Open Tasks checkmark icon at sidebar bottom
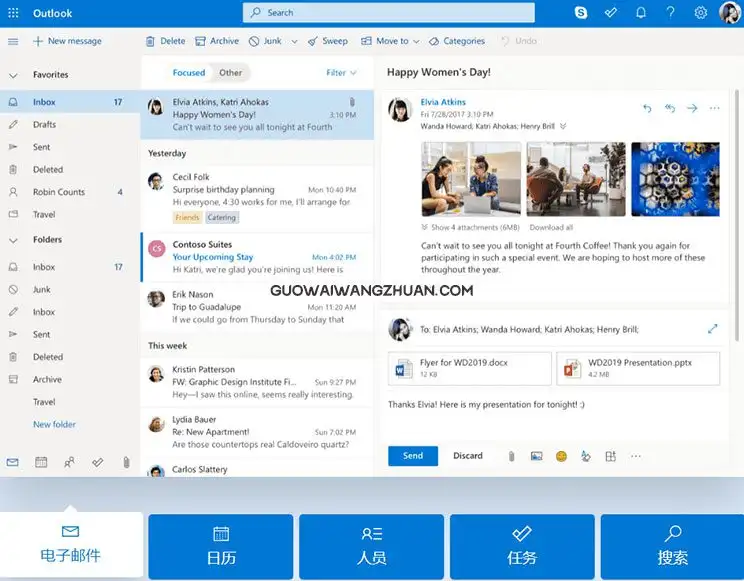This screenshot has width=744, height=581. [98, 462]
